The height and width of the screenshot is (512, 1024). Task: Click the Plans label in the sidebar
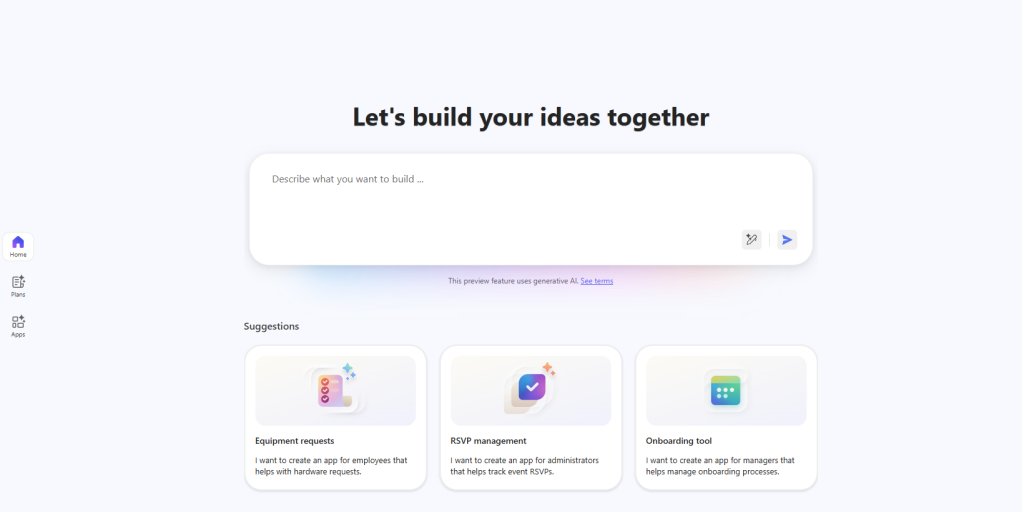18,295
